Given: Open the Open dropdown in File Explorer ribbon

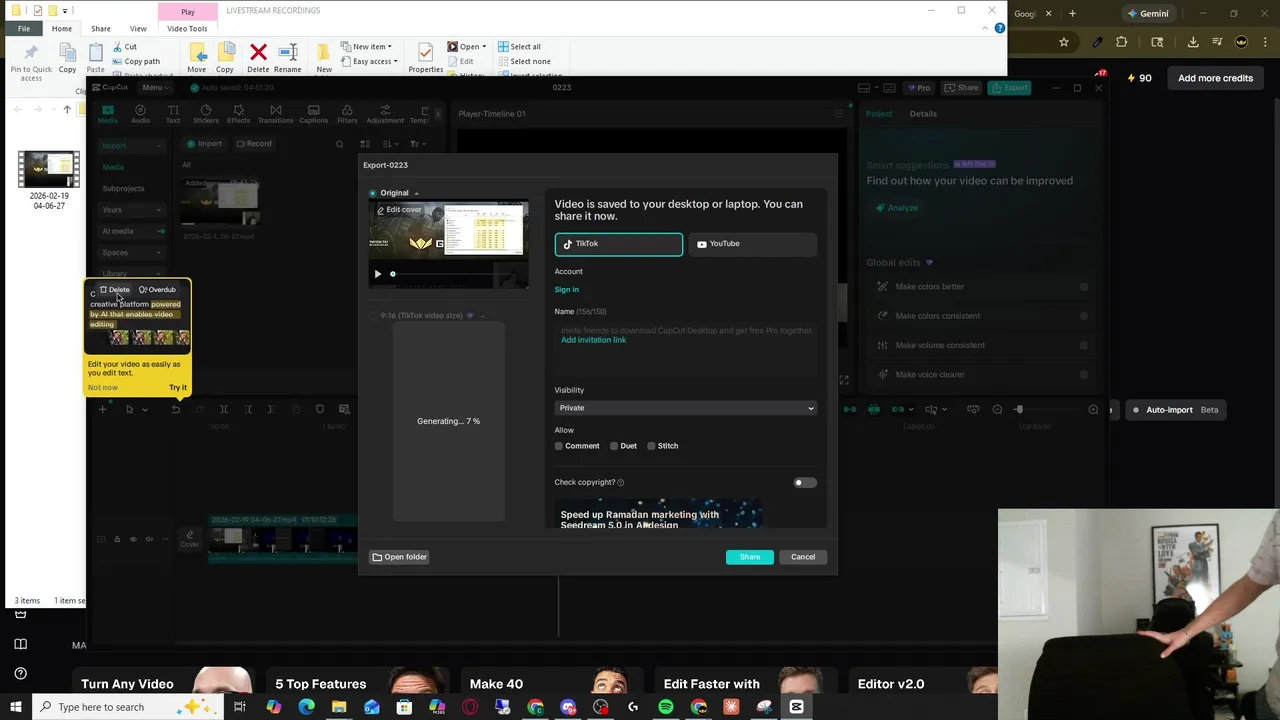Looking at the screenshot, I should [x=467, y=47].
